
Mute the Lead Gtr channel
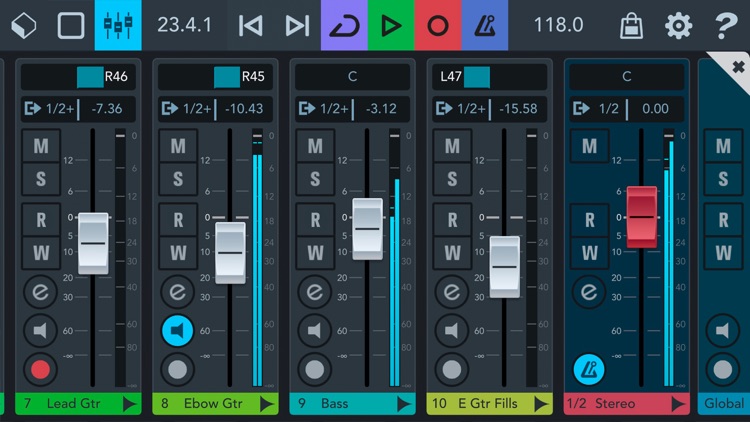click(41, 145)
